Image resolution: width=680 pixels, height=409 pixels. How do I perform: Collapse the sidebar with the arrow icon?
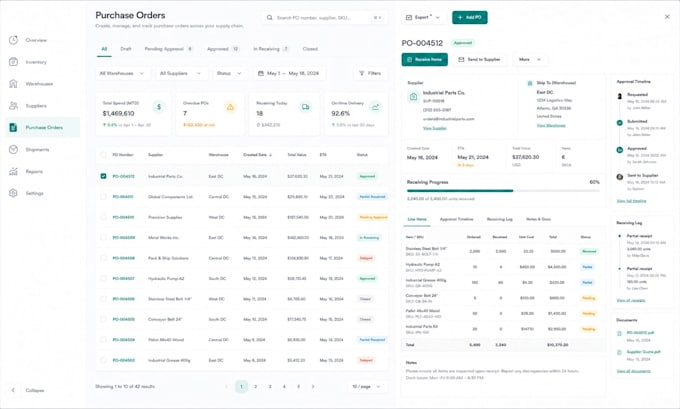coord(13,390)
